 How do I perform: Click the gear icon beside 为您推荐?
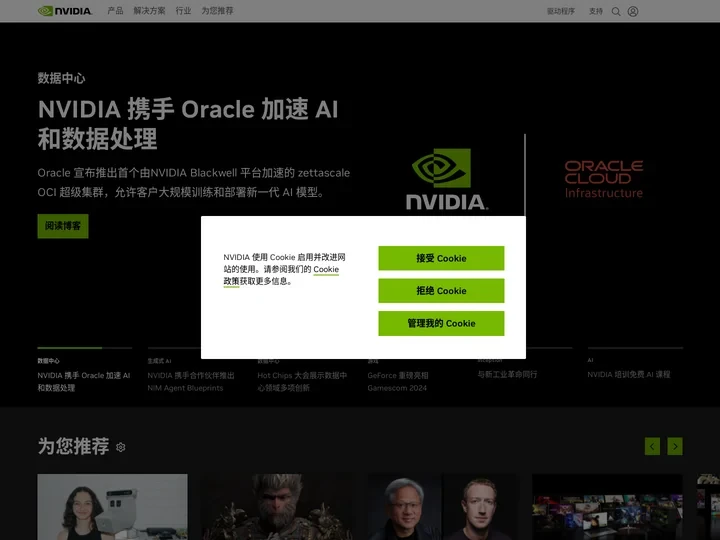click(x=121, y=447)
